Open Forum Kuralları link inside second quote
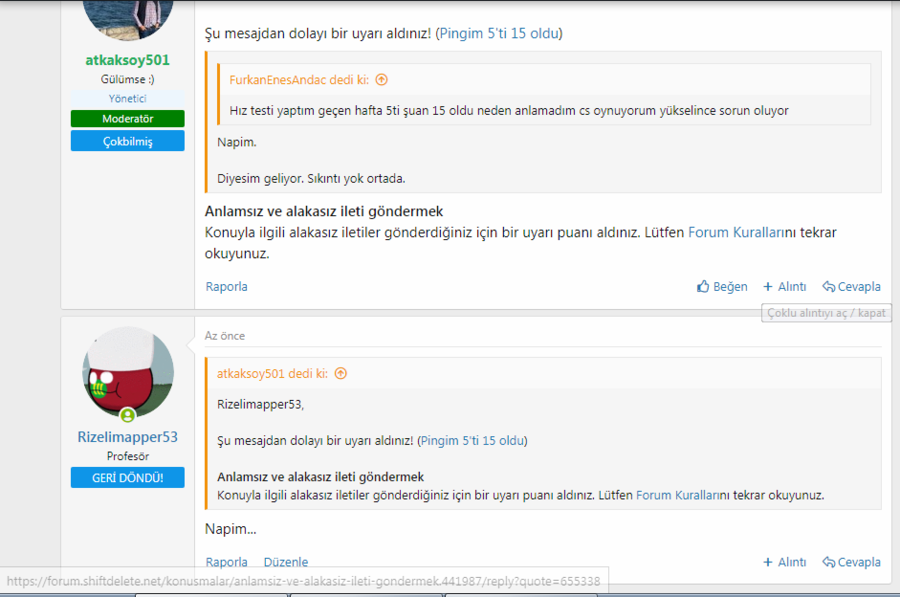This screenshot has width=900, height=597. (x=678, y=495)
